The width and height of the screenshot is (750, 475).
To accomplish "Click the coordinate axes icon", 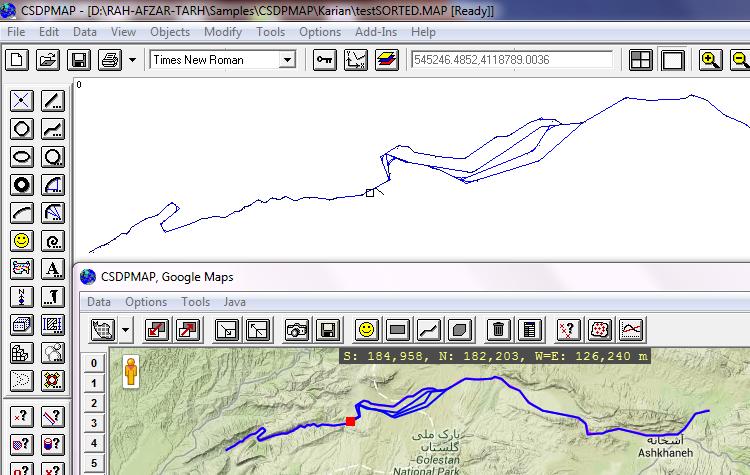I will (x=356, y=60).
